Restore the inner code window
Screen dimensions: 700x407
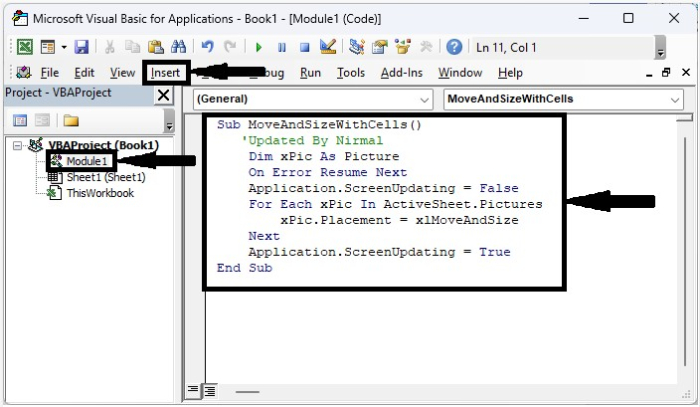[666, 72]
